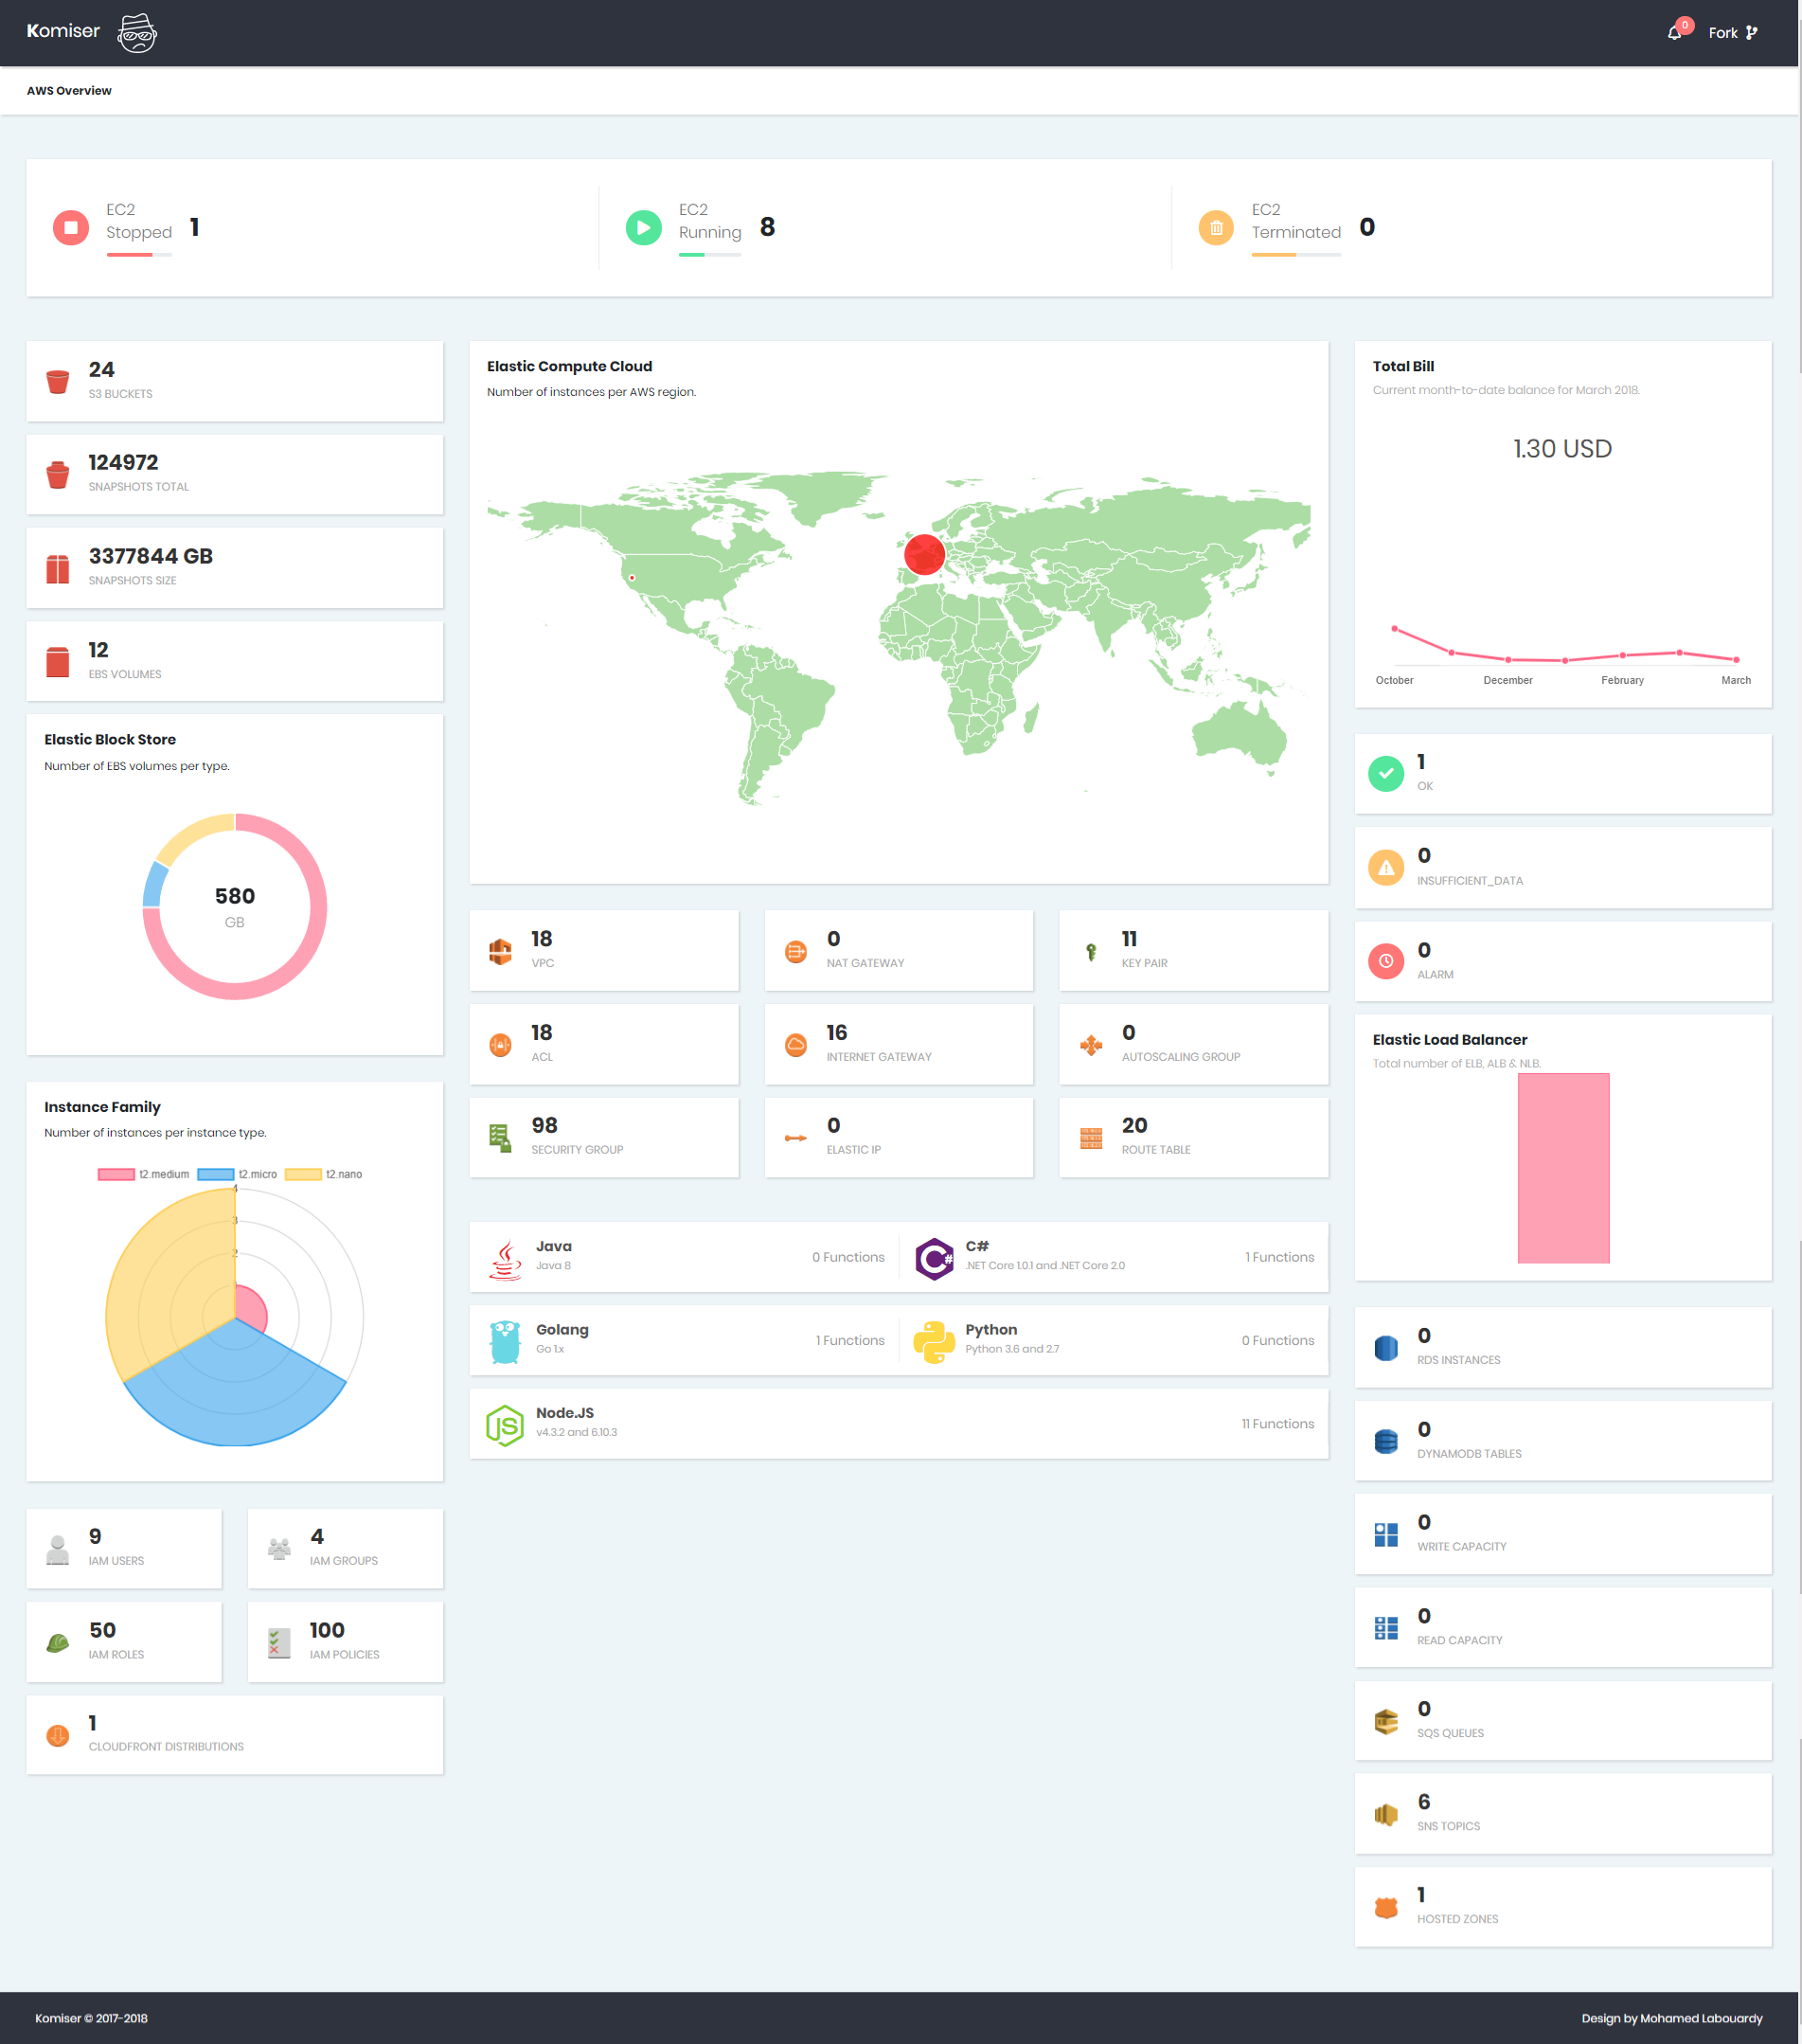Click the Komiser mascot logo icon
The width and height of the screenshot is (1802, 2044).
(x=137, y=33)
